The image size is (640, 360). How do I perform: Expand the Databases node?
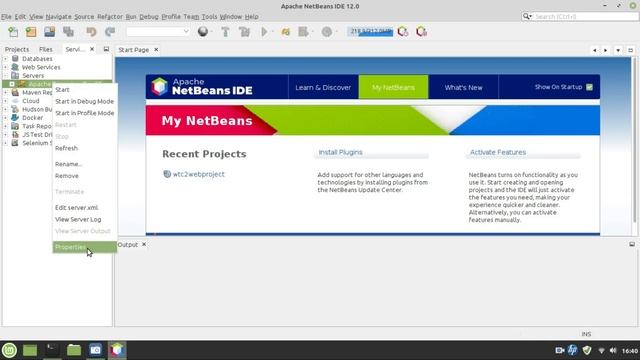tap(5, 58)
